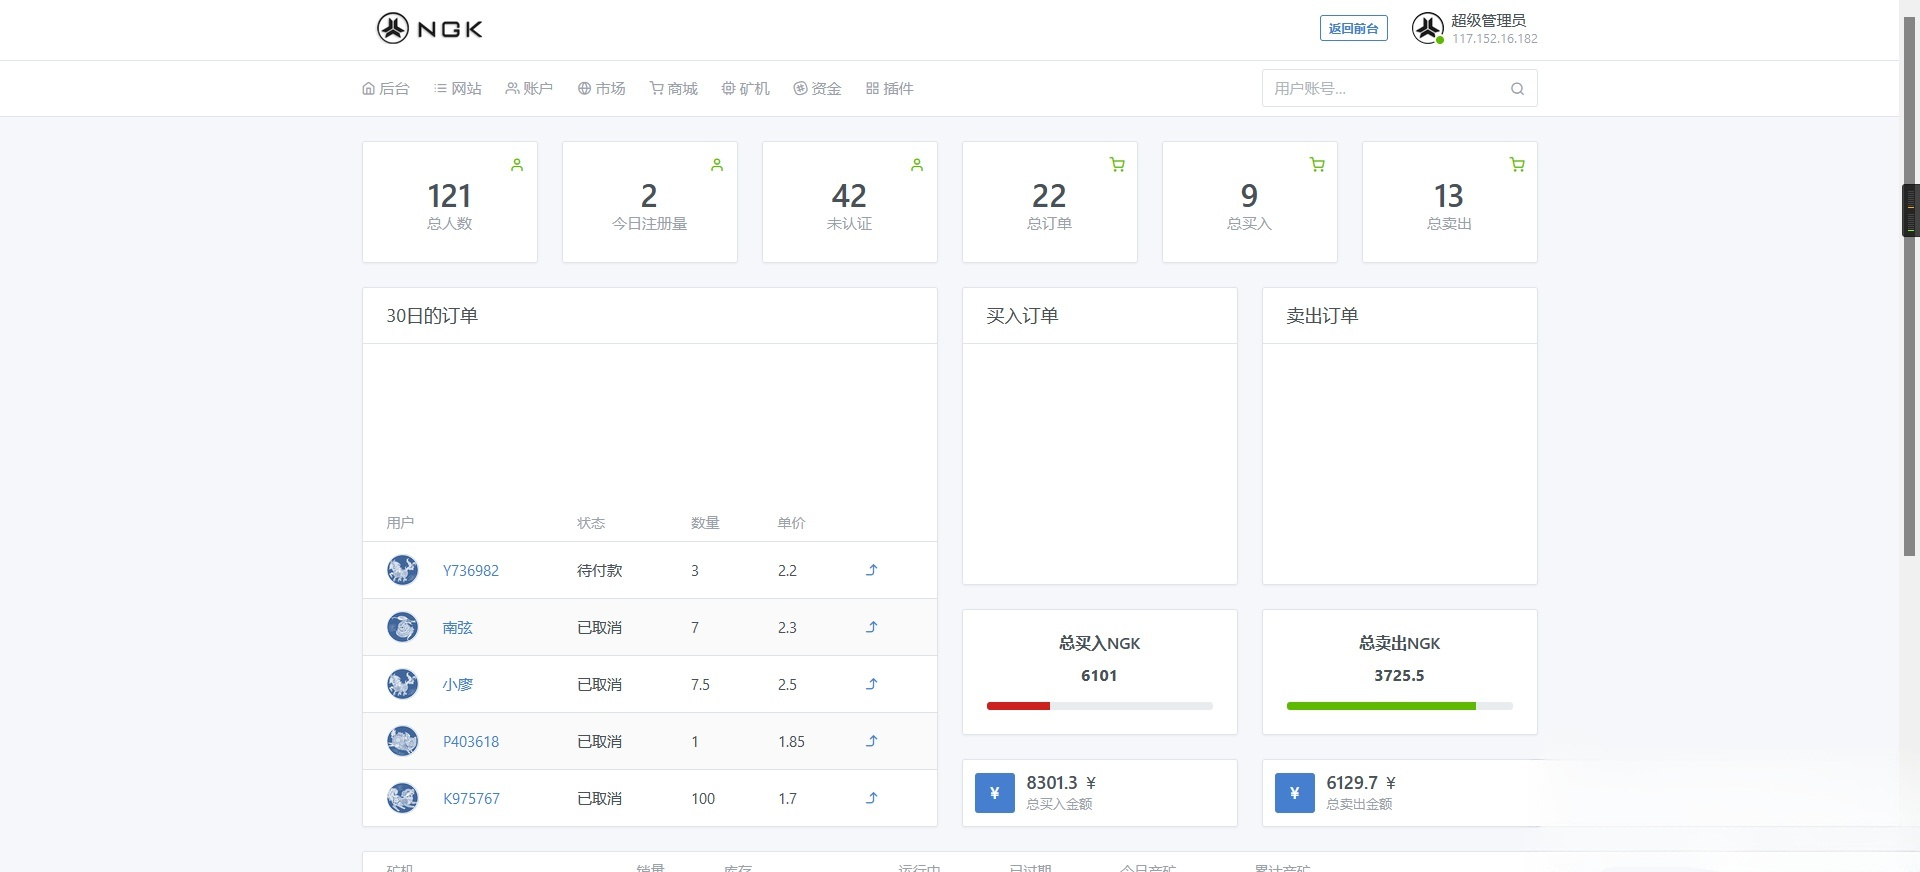Expand the 账户 menu

pos(529,89)
